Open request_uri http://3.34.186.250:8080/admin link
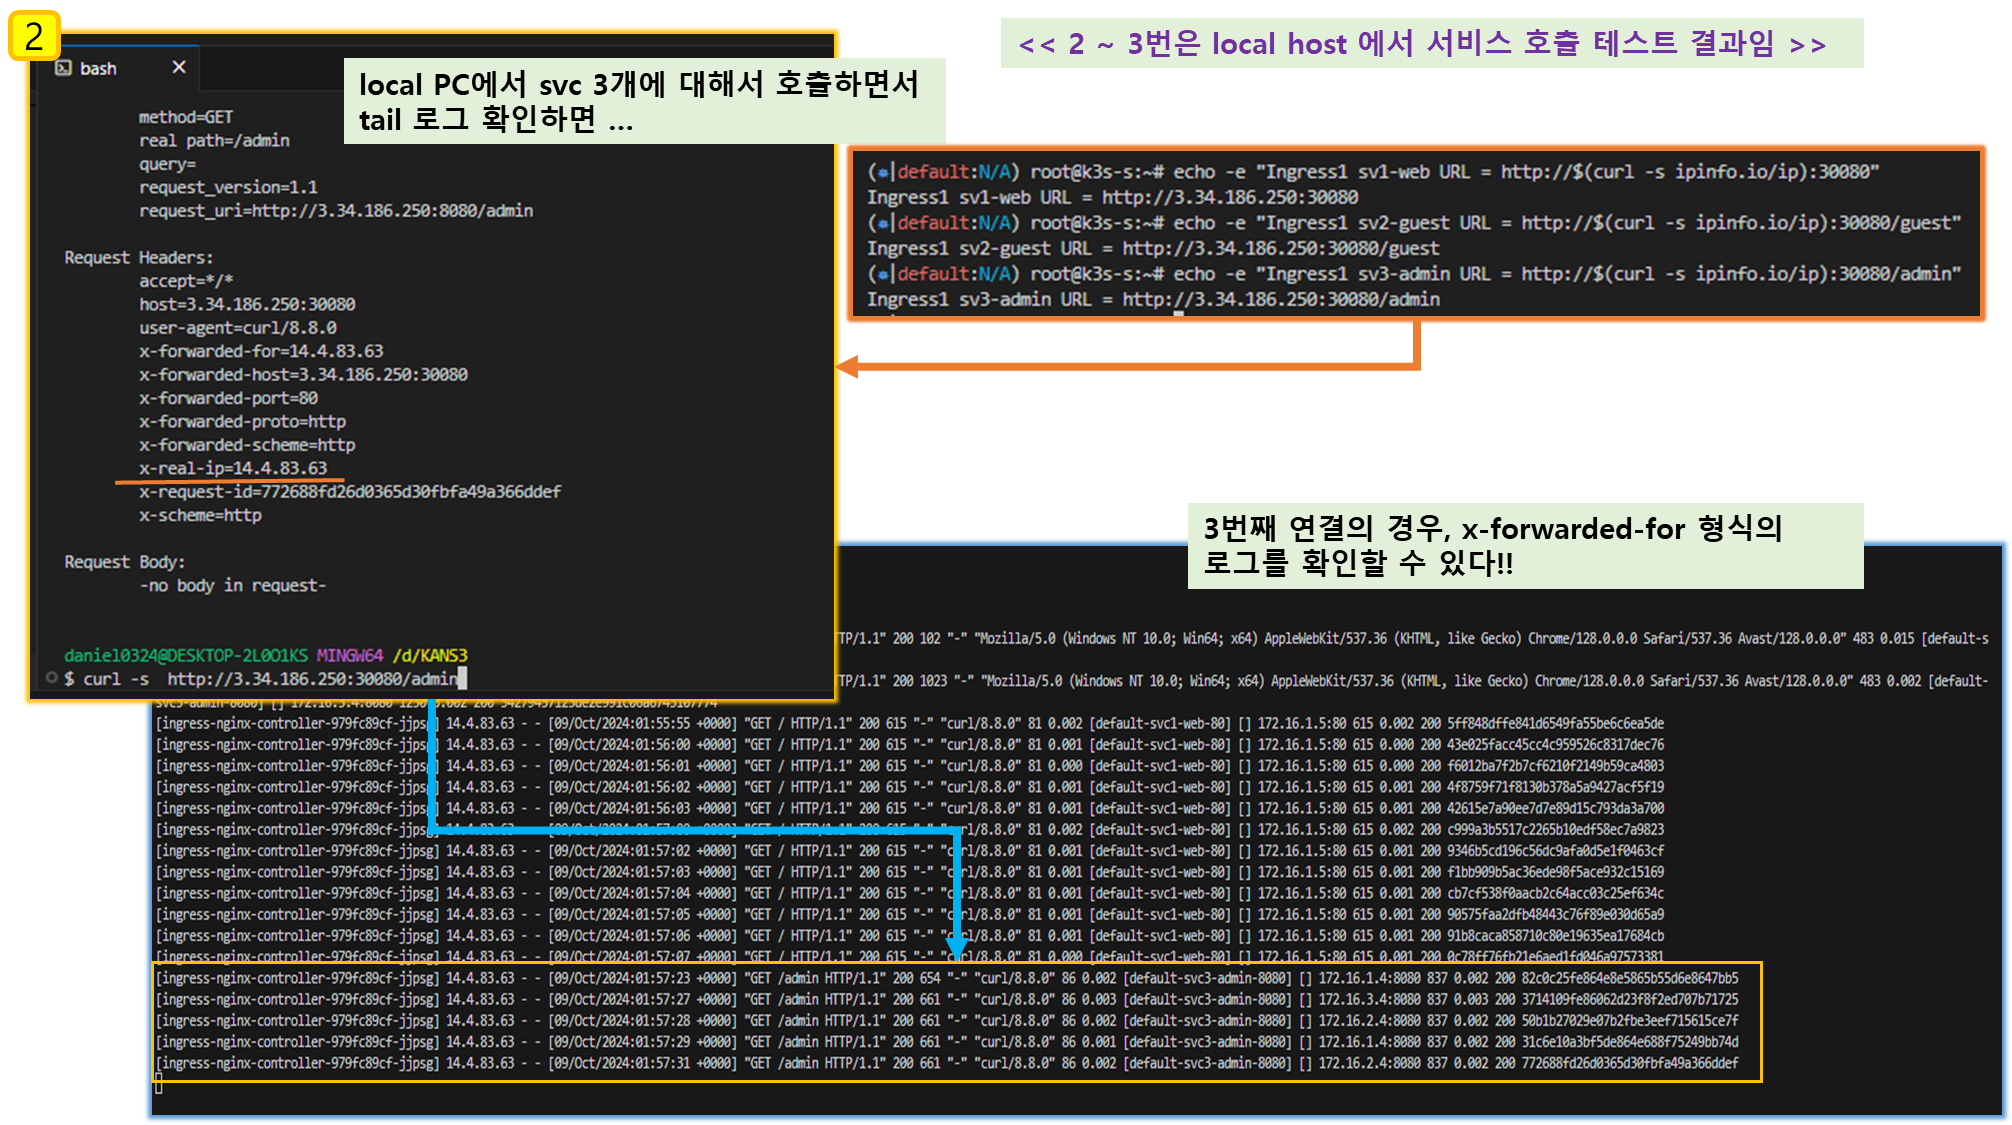The width and height of the screenshot is (2012, 1125). click(x=392, y=211)
